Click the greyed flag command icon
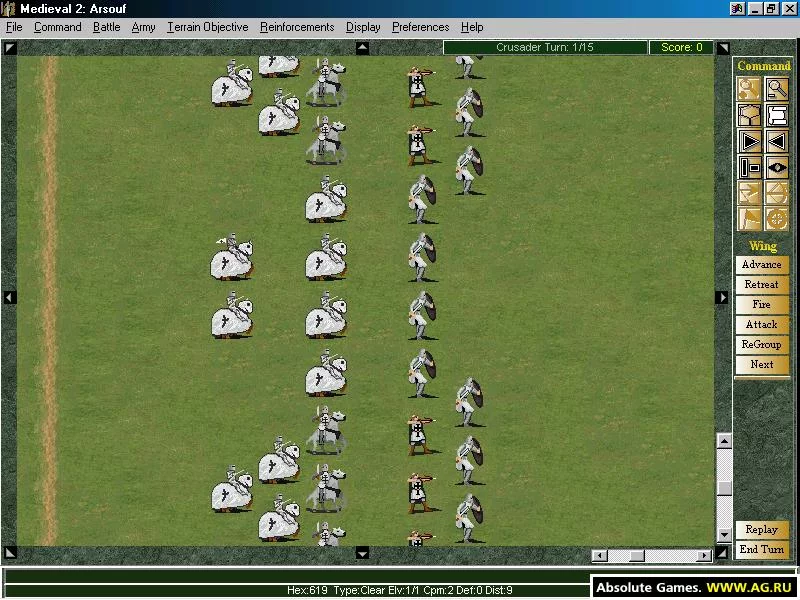 pyautogui.click(x=749, y=219)
